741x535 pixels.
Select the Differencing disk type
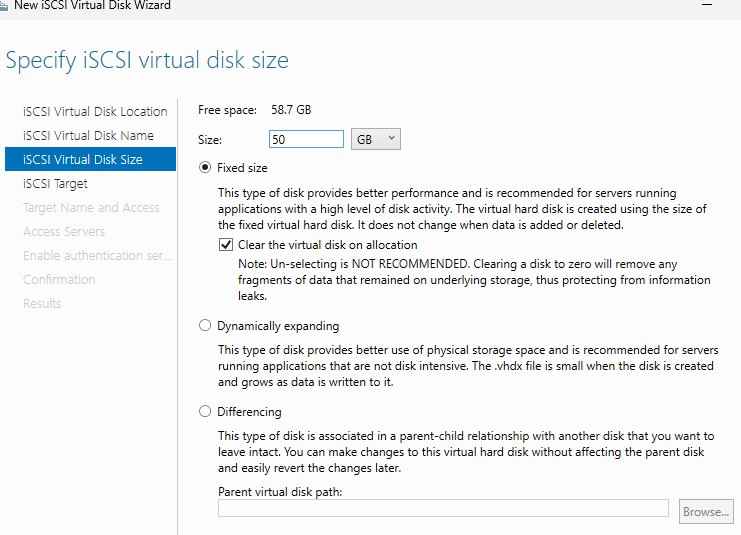(x=206, y=412)
